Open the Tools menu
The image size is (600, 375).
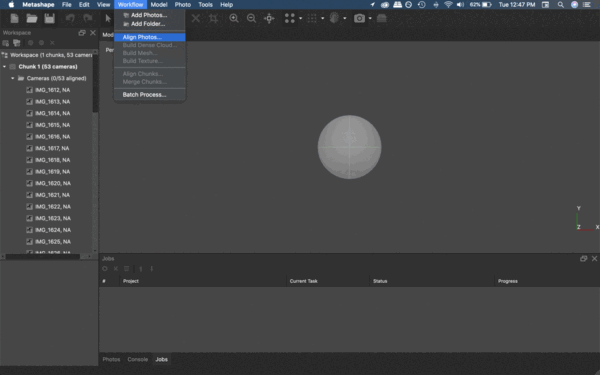click(205, 5)
